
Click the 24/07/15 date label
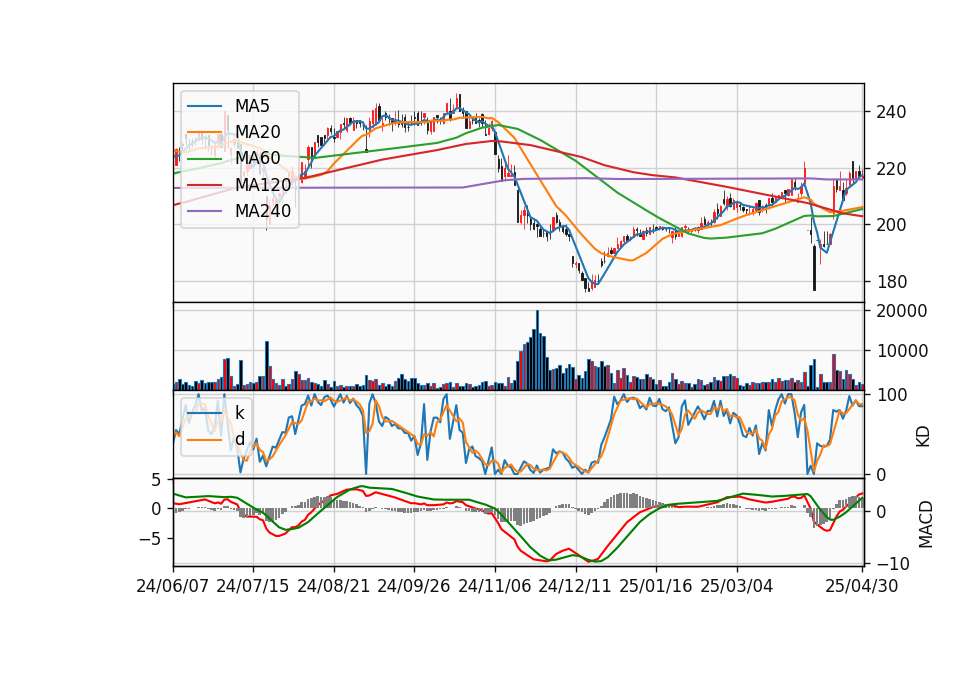coord(253,586)
